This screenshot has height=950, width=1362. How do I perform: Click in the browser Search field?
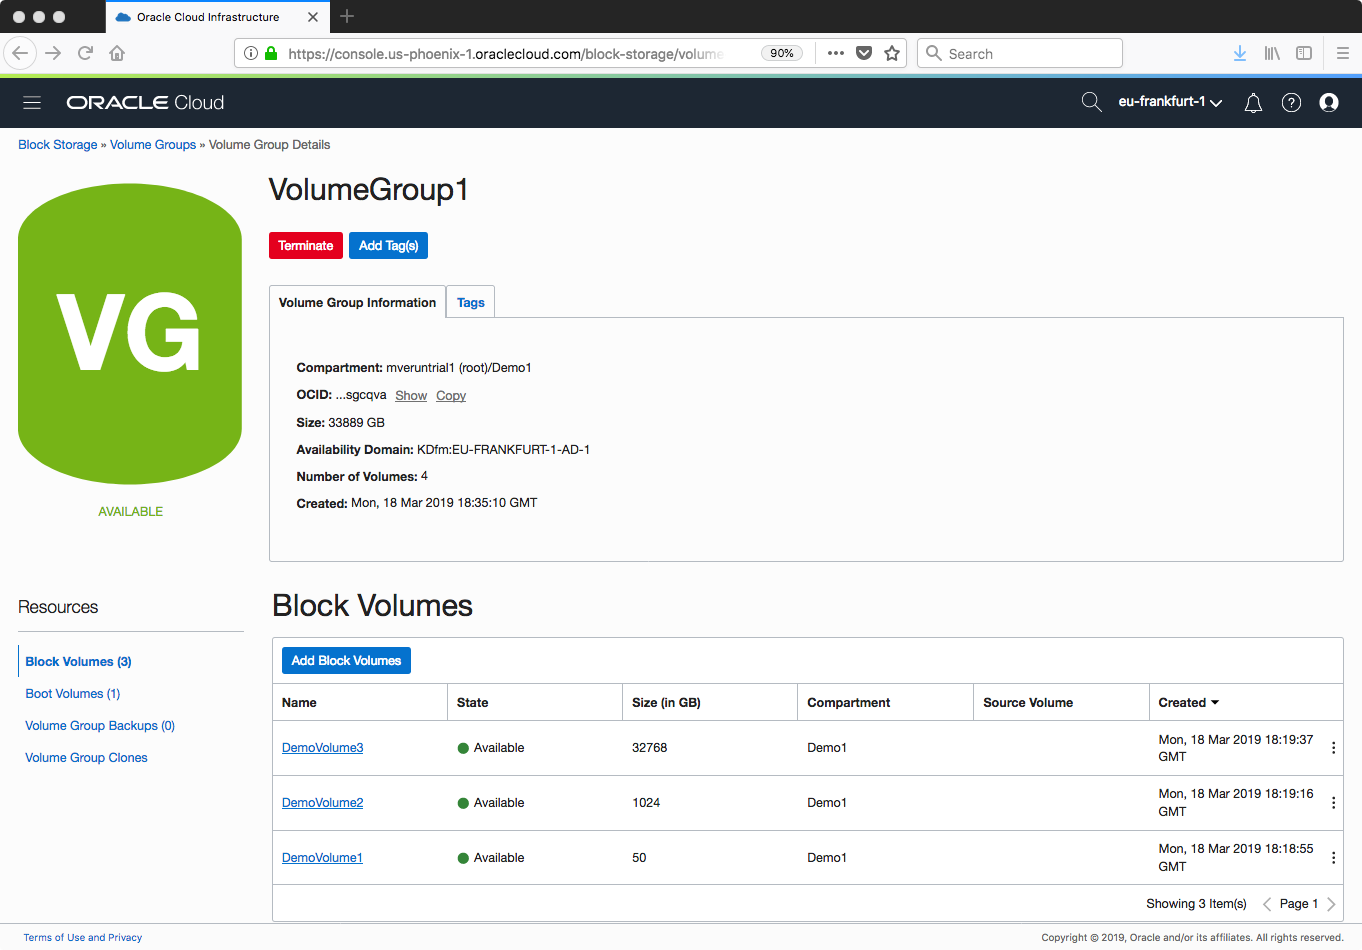click(x=1020, y=53)
